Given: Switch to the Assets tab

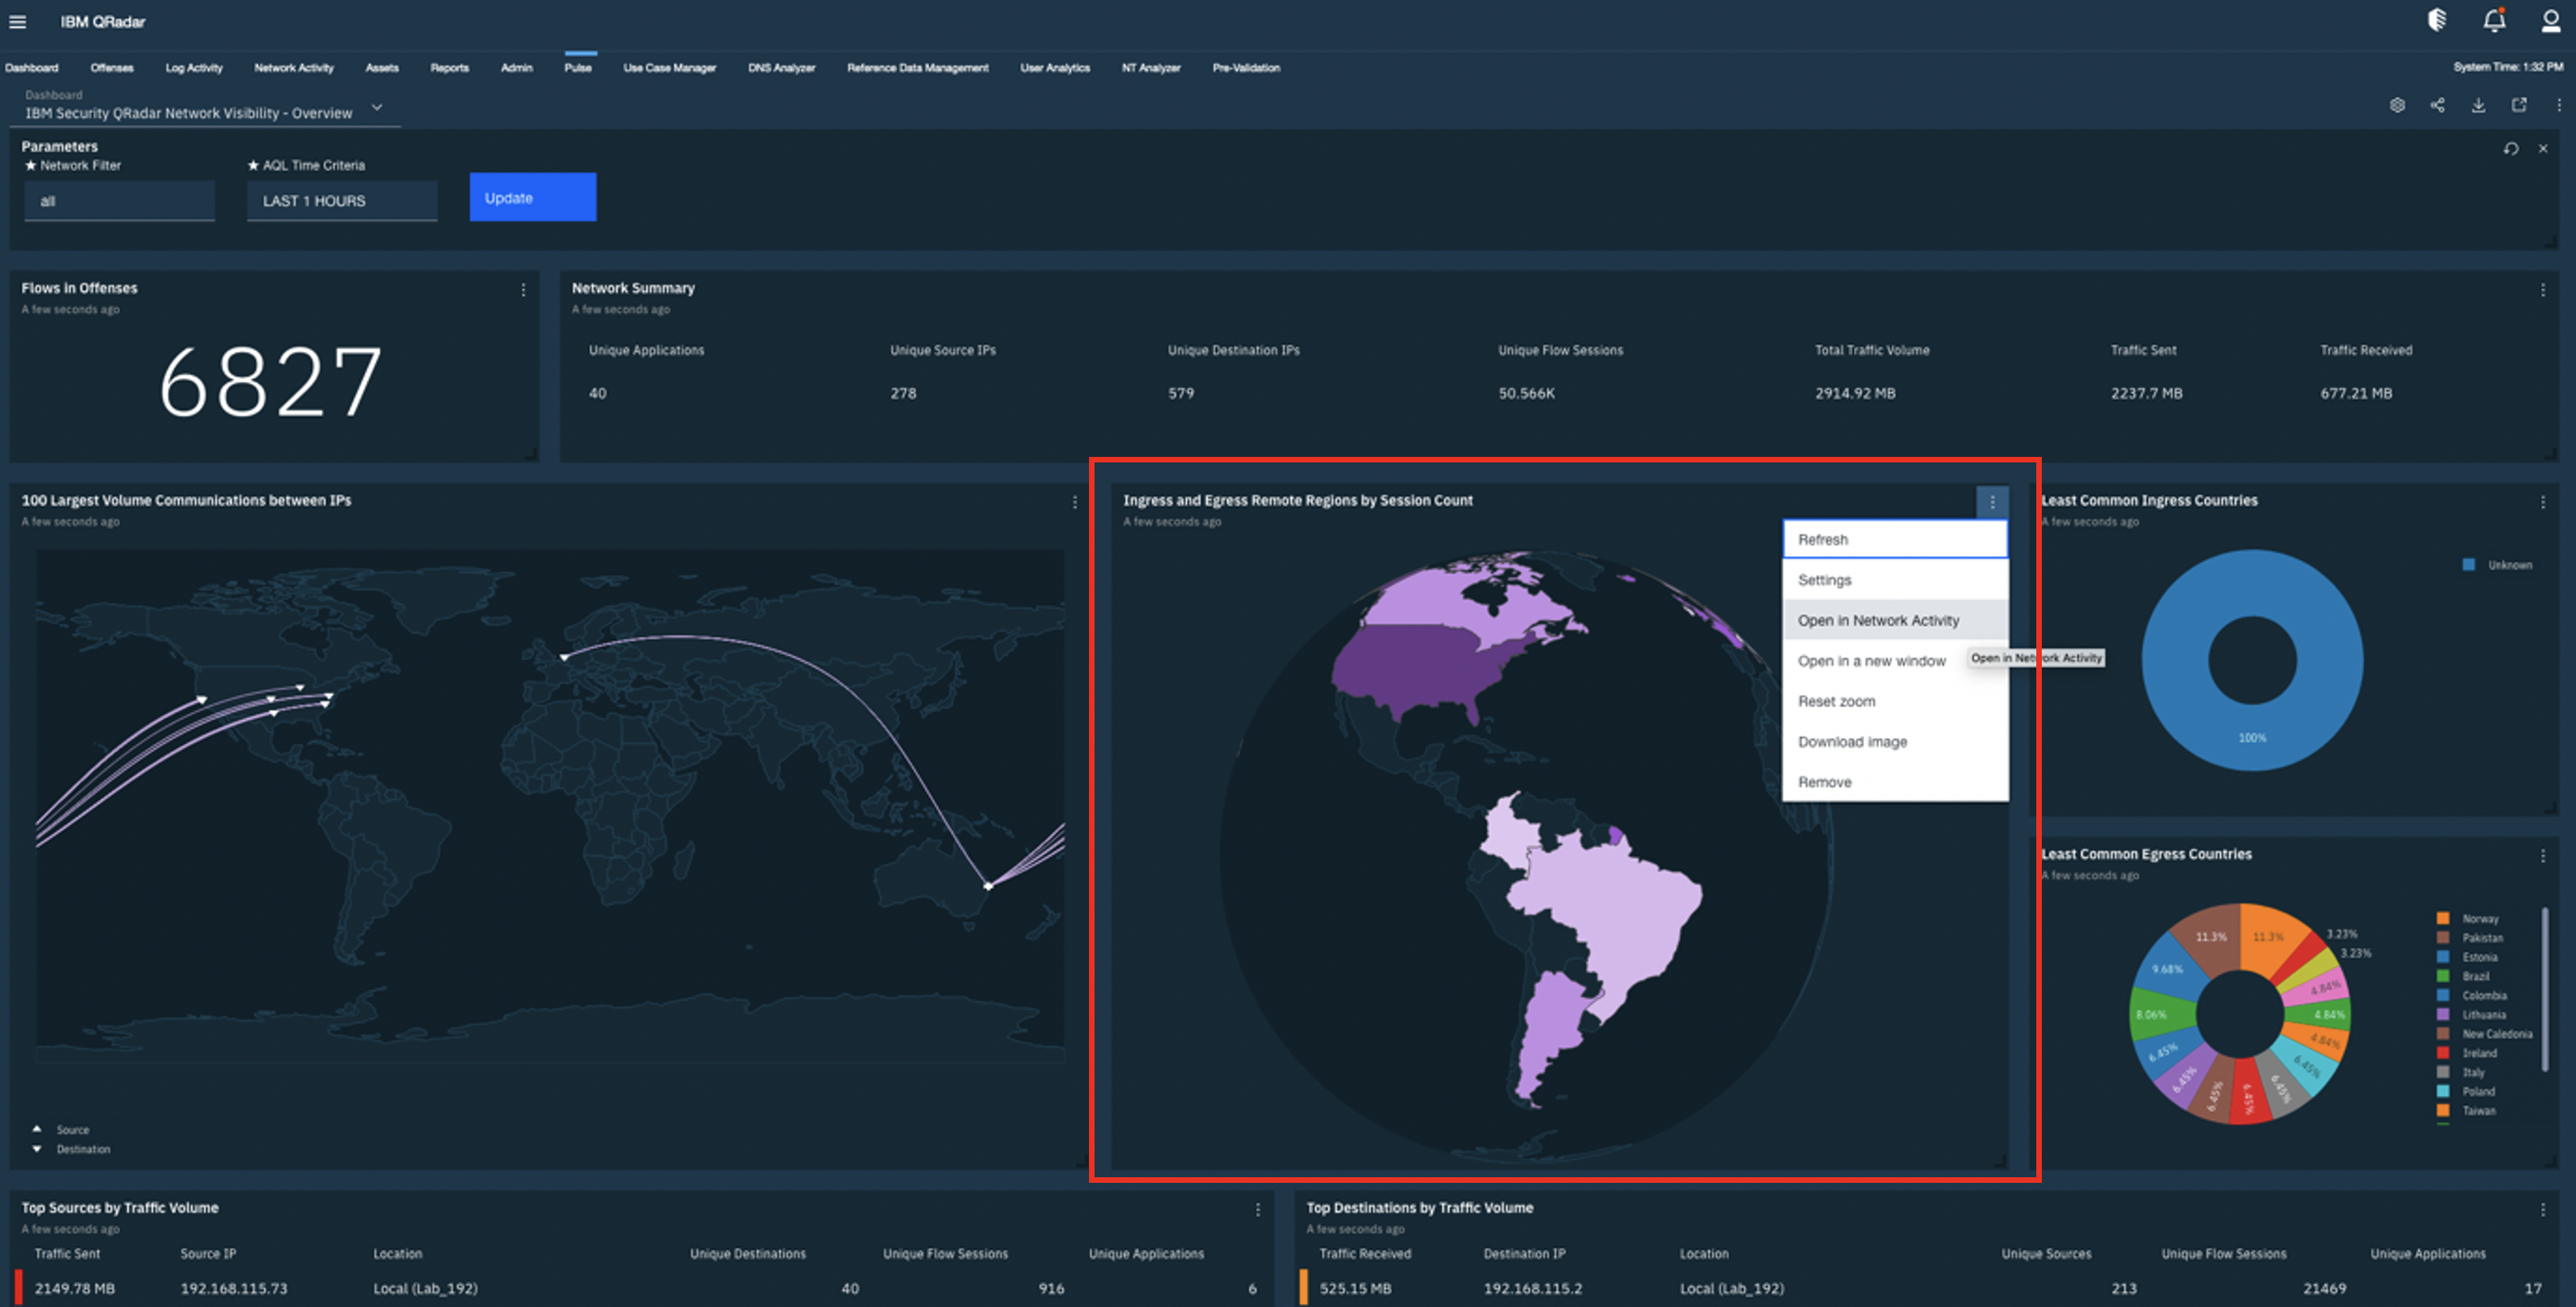Looking at the screenshot, I should click(x=382, y=68).
